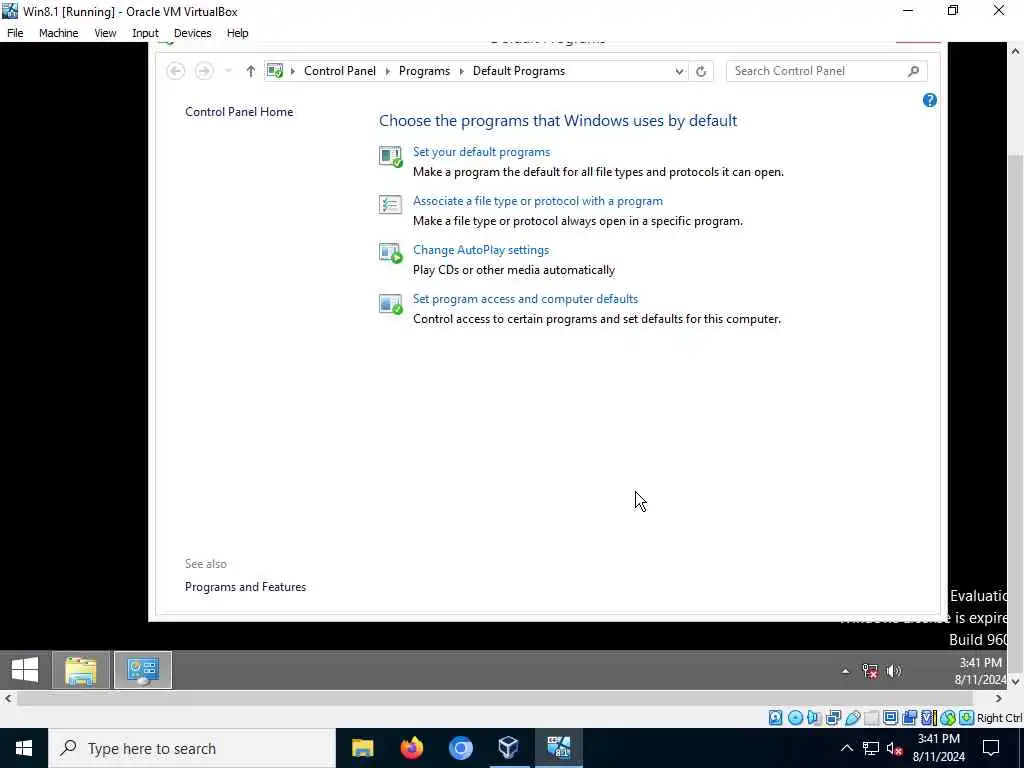Click the address bar Default Programs icon
The width and height of the screenshot is (1024, 768).
[275, 71]
